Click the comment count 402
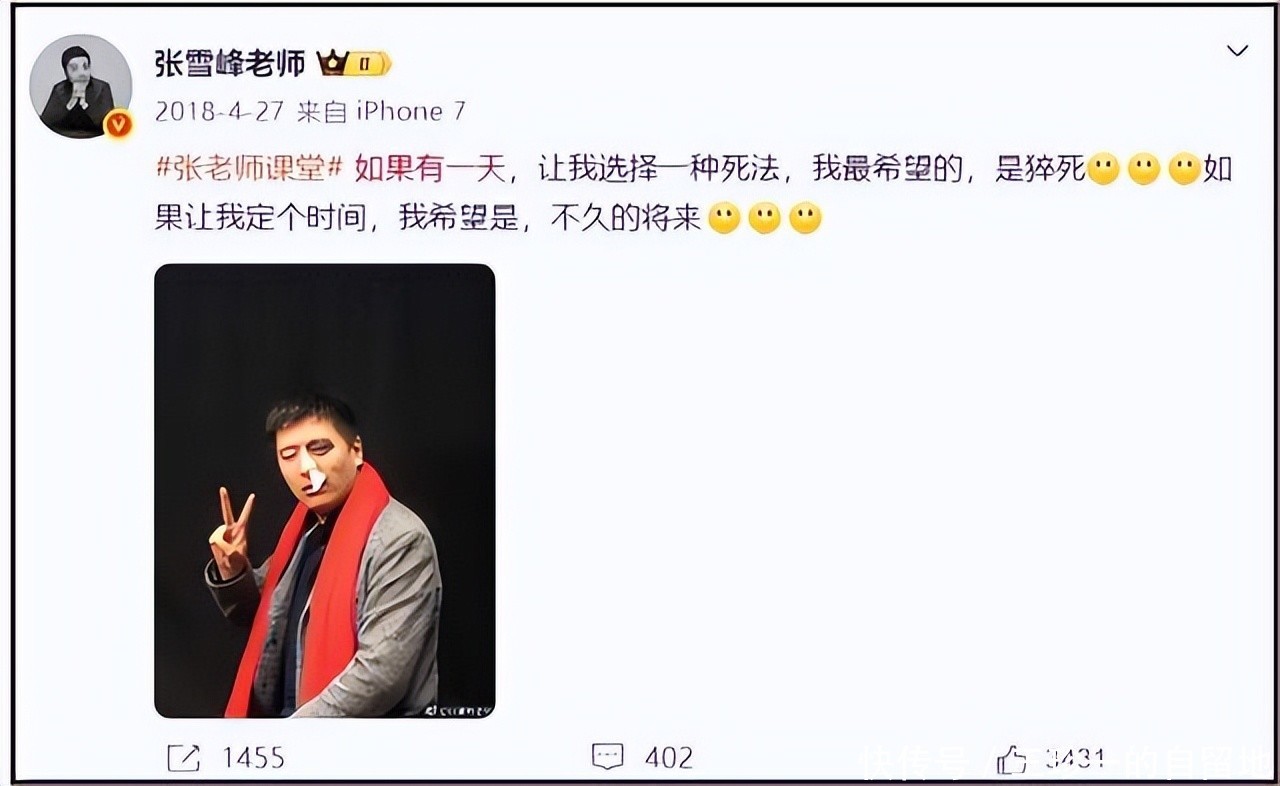Screen dimensions: 1280x786 pyautogui.click(x=669, y=758)
